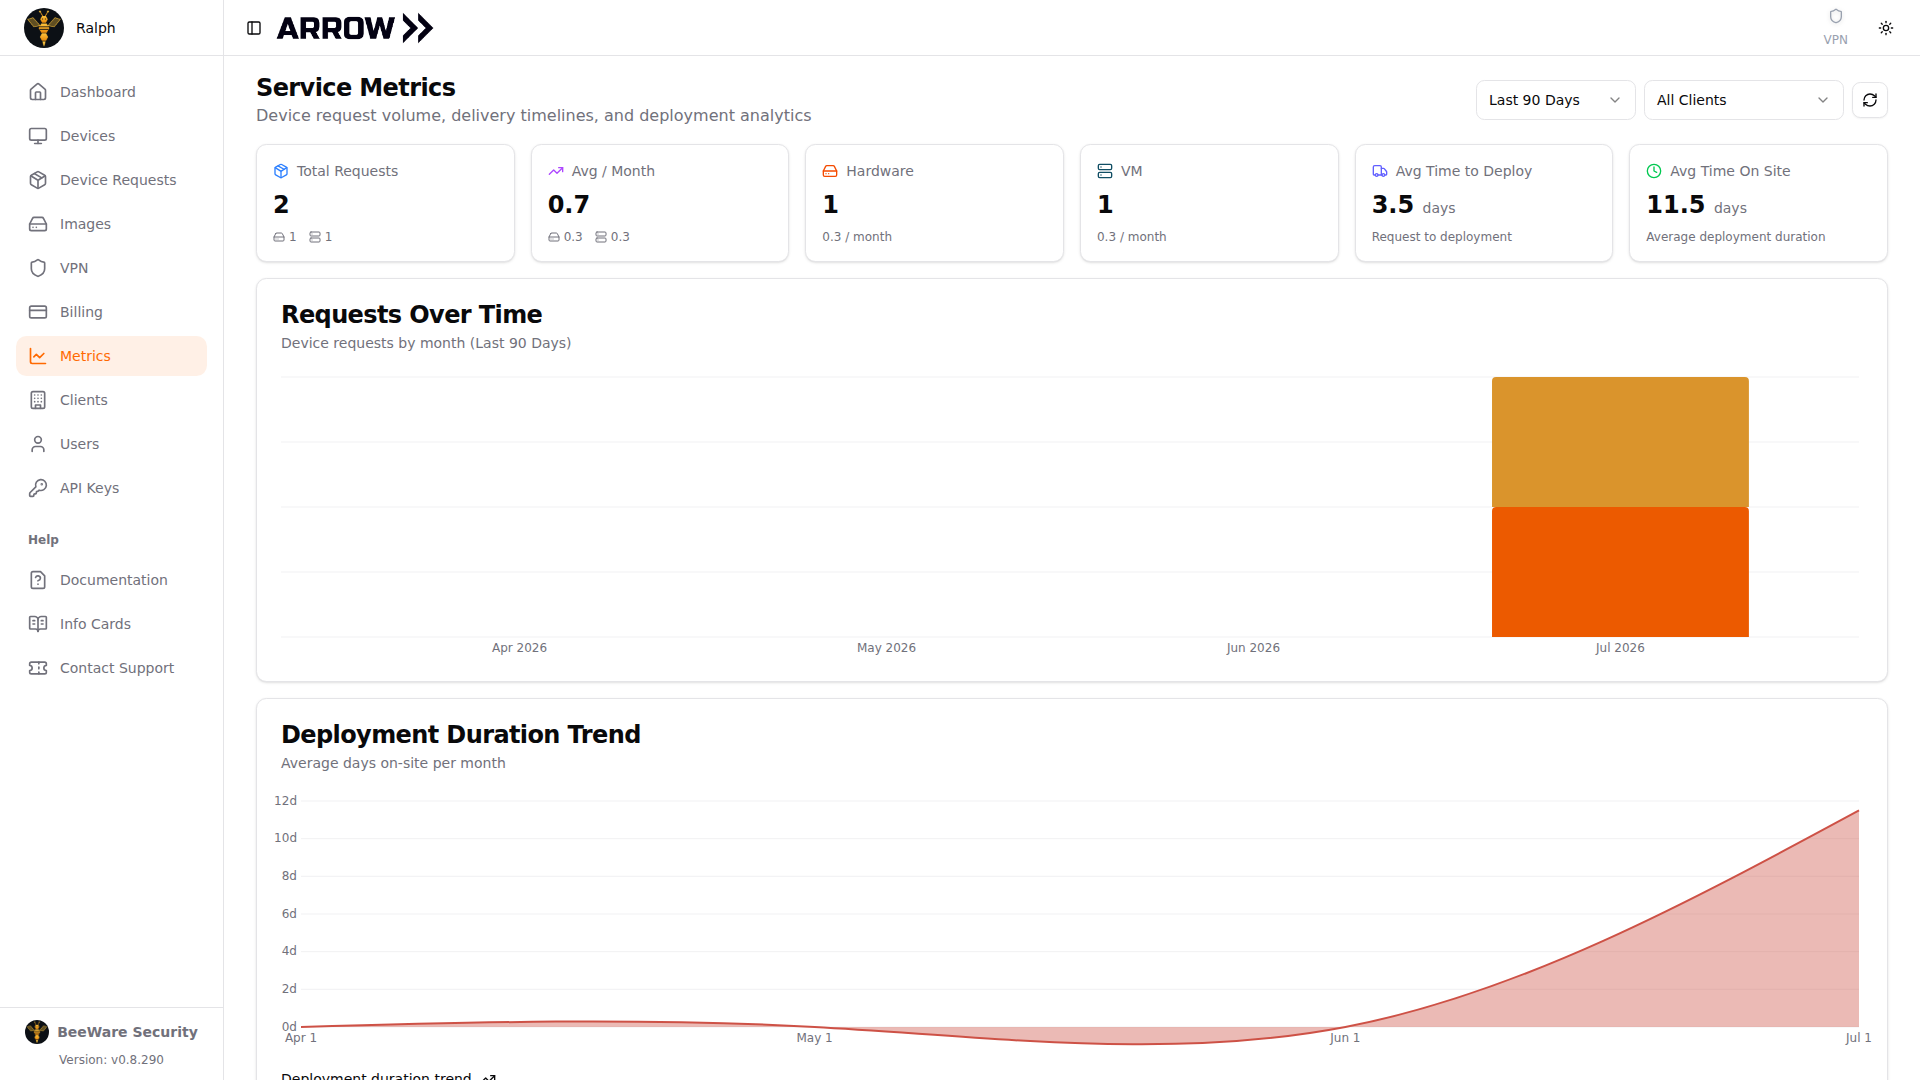Click the Hardware card icon
This screenshot has height=1080, width=1920.
(830, 171)
